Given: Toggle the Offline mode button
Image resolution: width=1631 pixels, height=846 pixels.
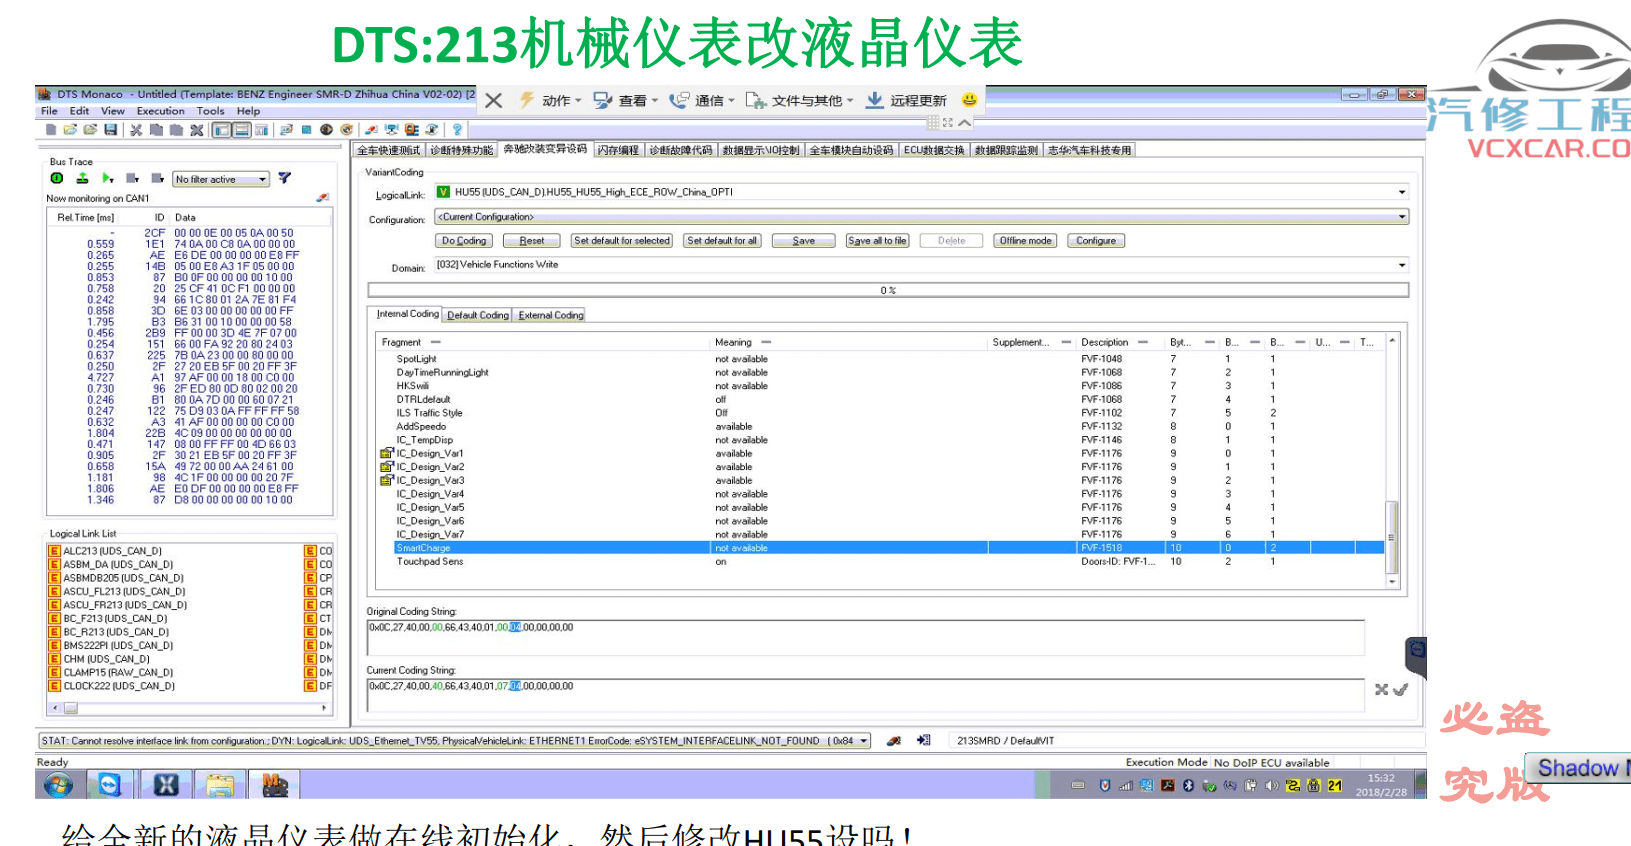Looking at the screenshot, I should (1025, 241).
